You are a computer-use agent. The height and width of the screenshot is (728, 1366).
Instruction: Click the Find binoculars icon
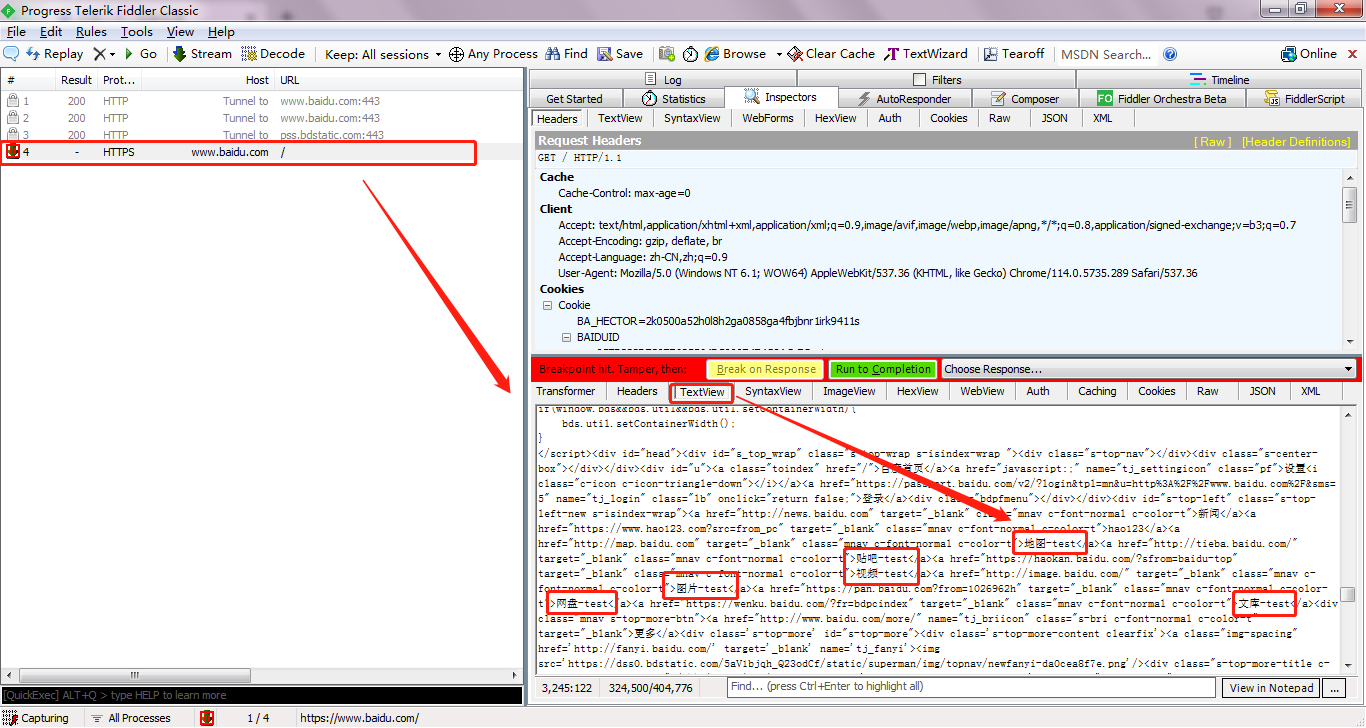point(552,54)
